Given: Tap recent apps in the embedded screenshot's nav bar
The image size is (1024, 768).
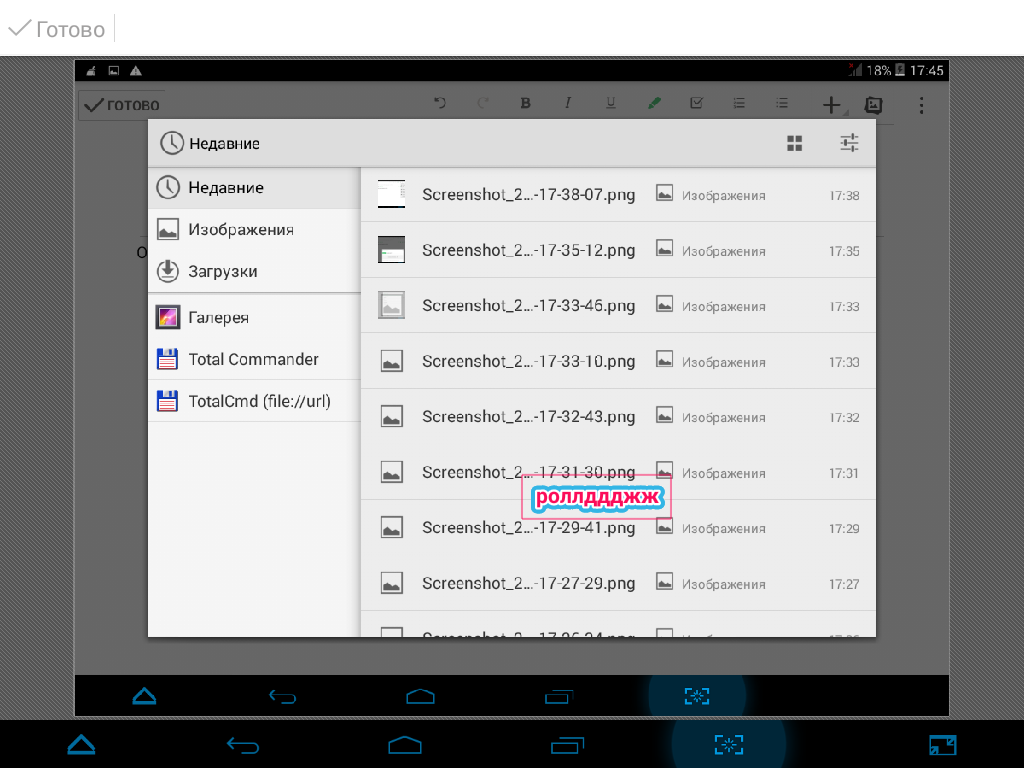Looking at the screenshot, I should coord(558,697).
